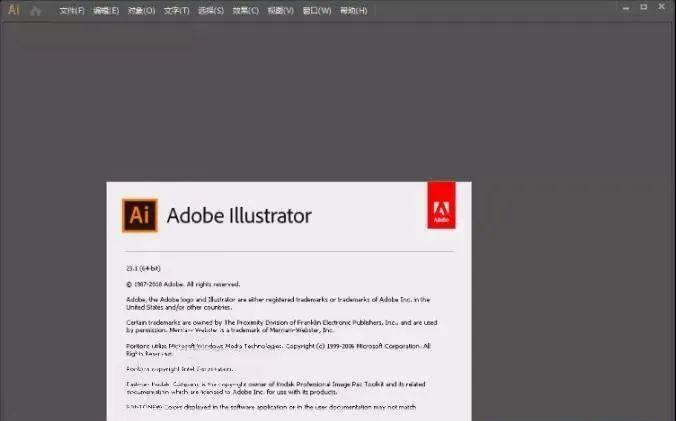Open the 编辑(E) menu

click(106, 11)
